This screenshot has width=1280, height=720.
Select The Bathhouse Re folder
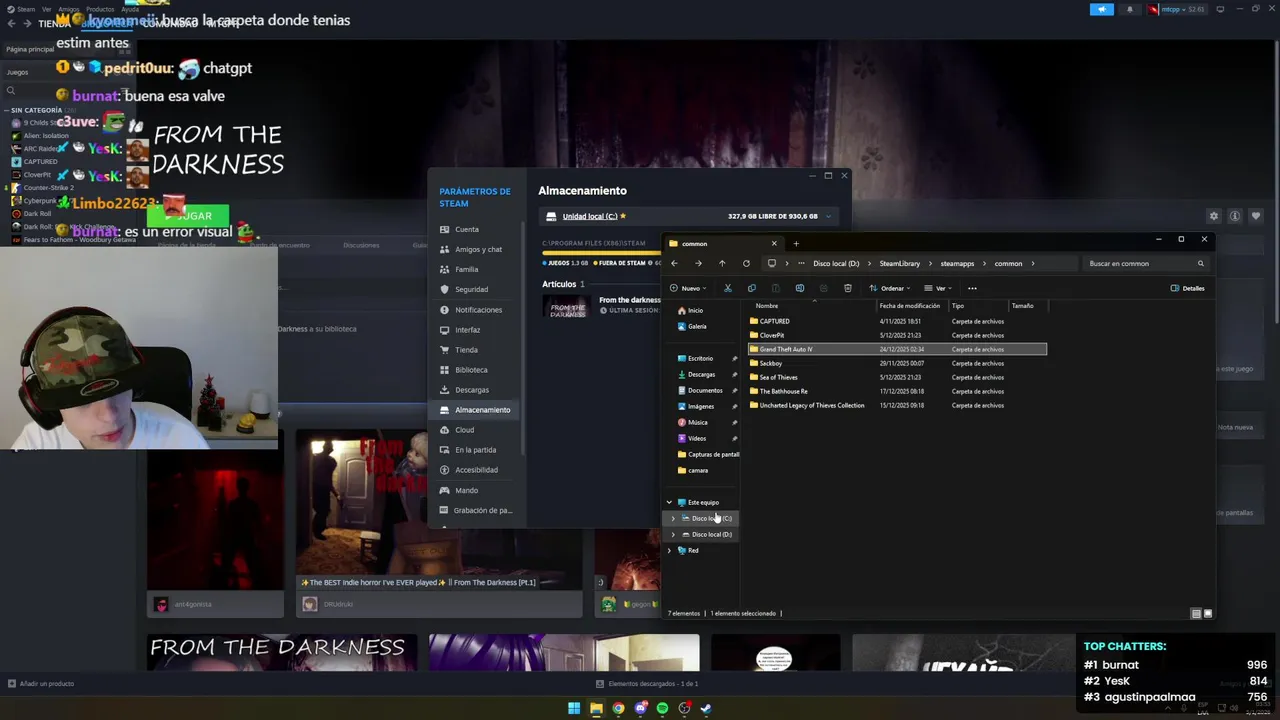pyautogui.click(x=897, y=391)
